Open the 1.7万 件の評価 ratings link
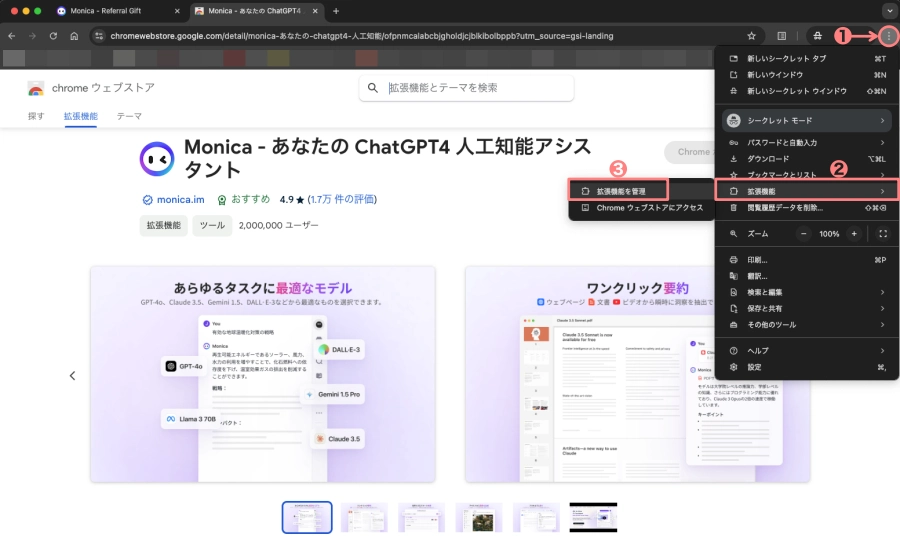The height and width of the screenshot is (545, 900). 344,200
